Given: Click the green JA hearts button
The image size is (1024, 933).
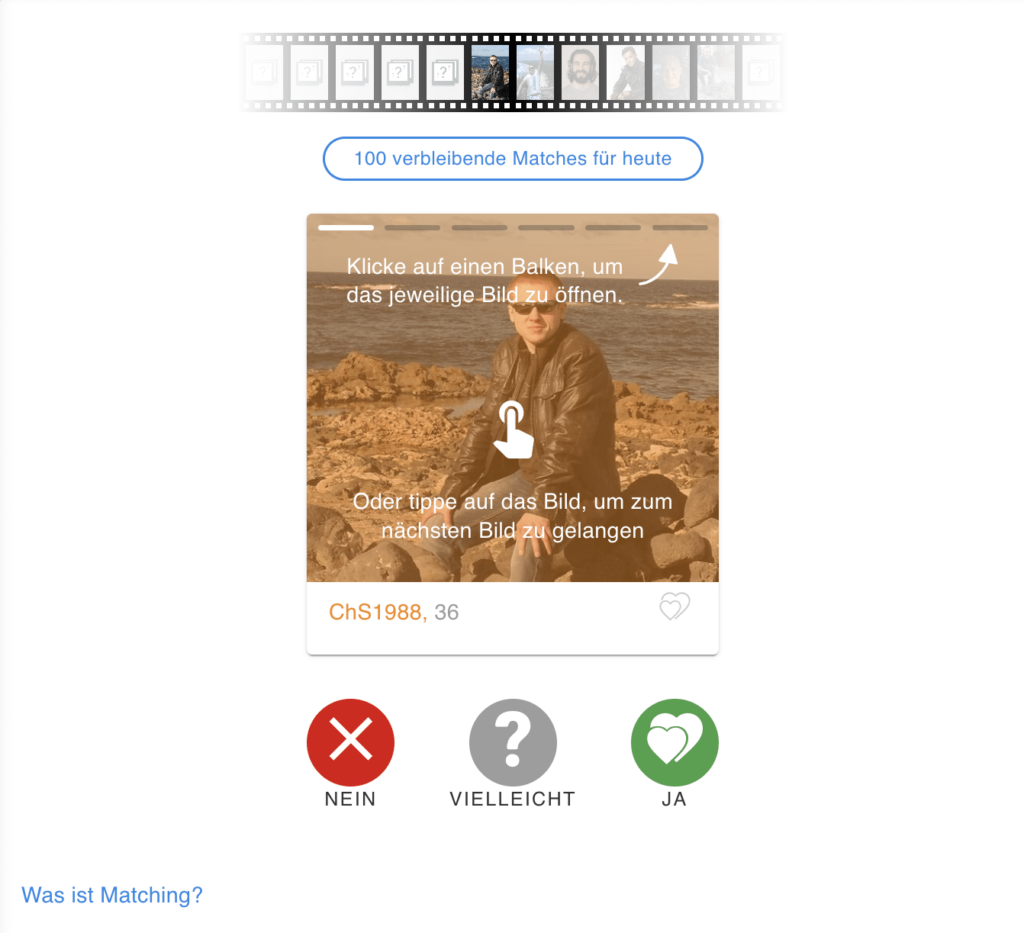Looking at the screenshot, I should [675, 742].
